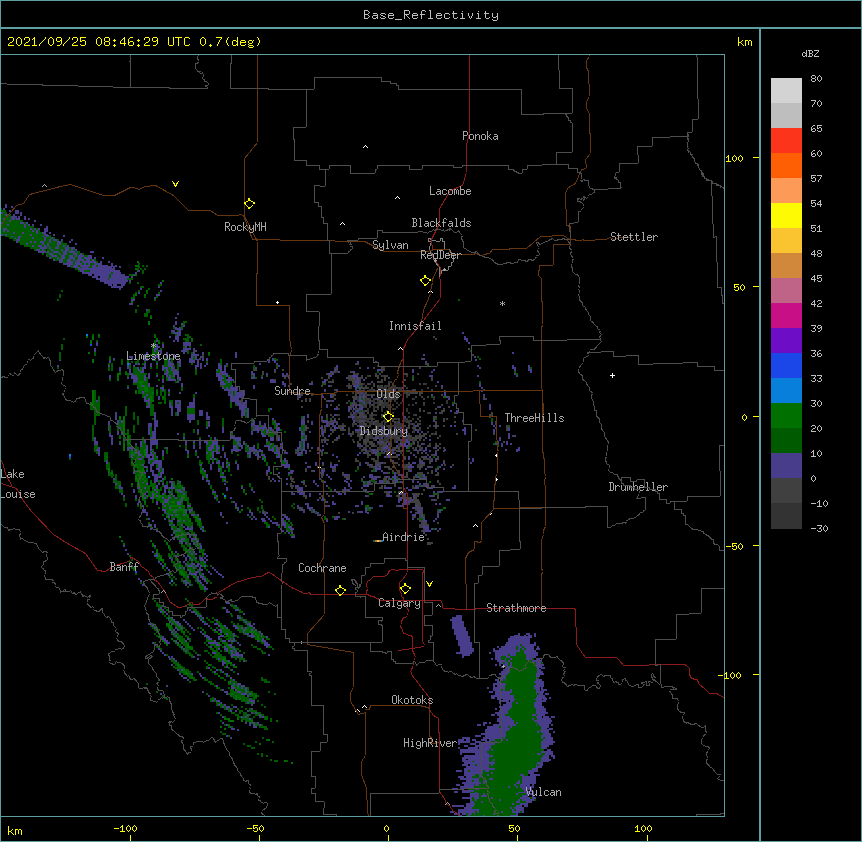862x842 pixels.
Task: Select the Innisfail city label
Action: click(415, 326)
